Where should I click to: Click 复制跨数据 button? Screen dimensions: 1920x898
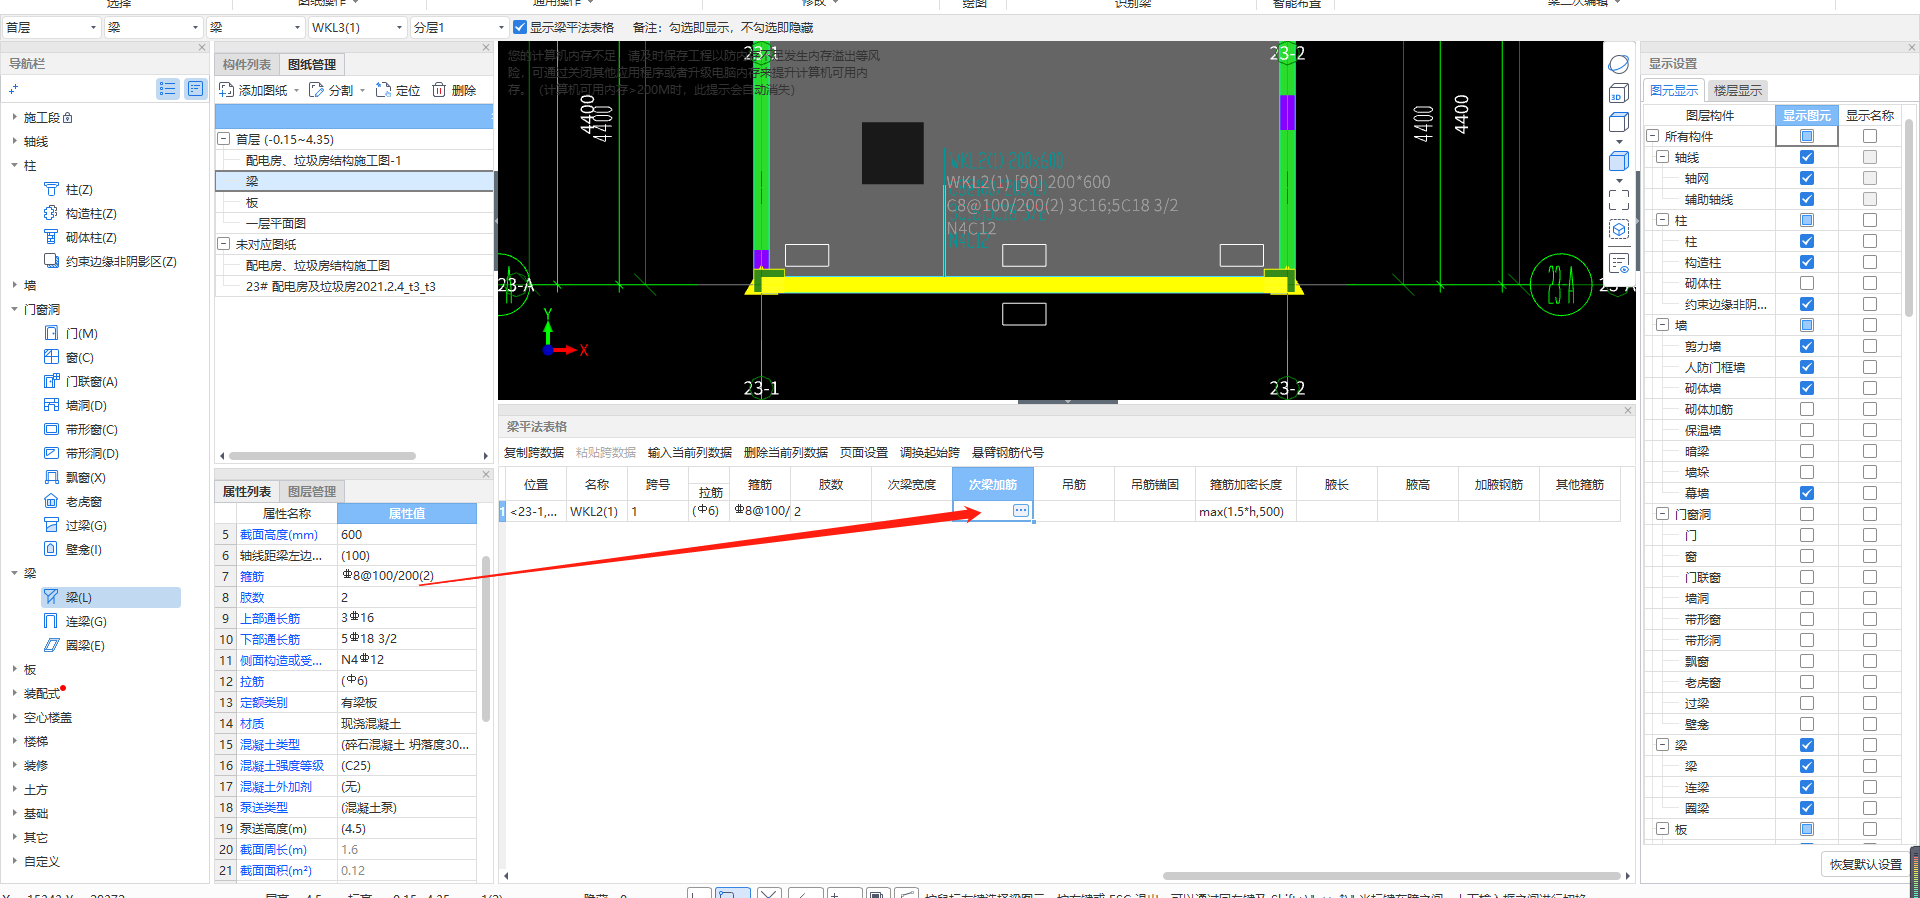click(534, 452)
